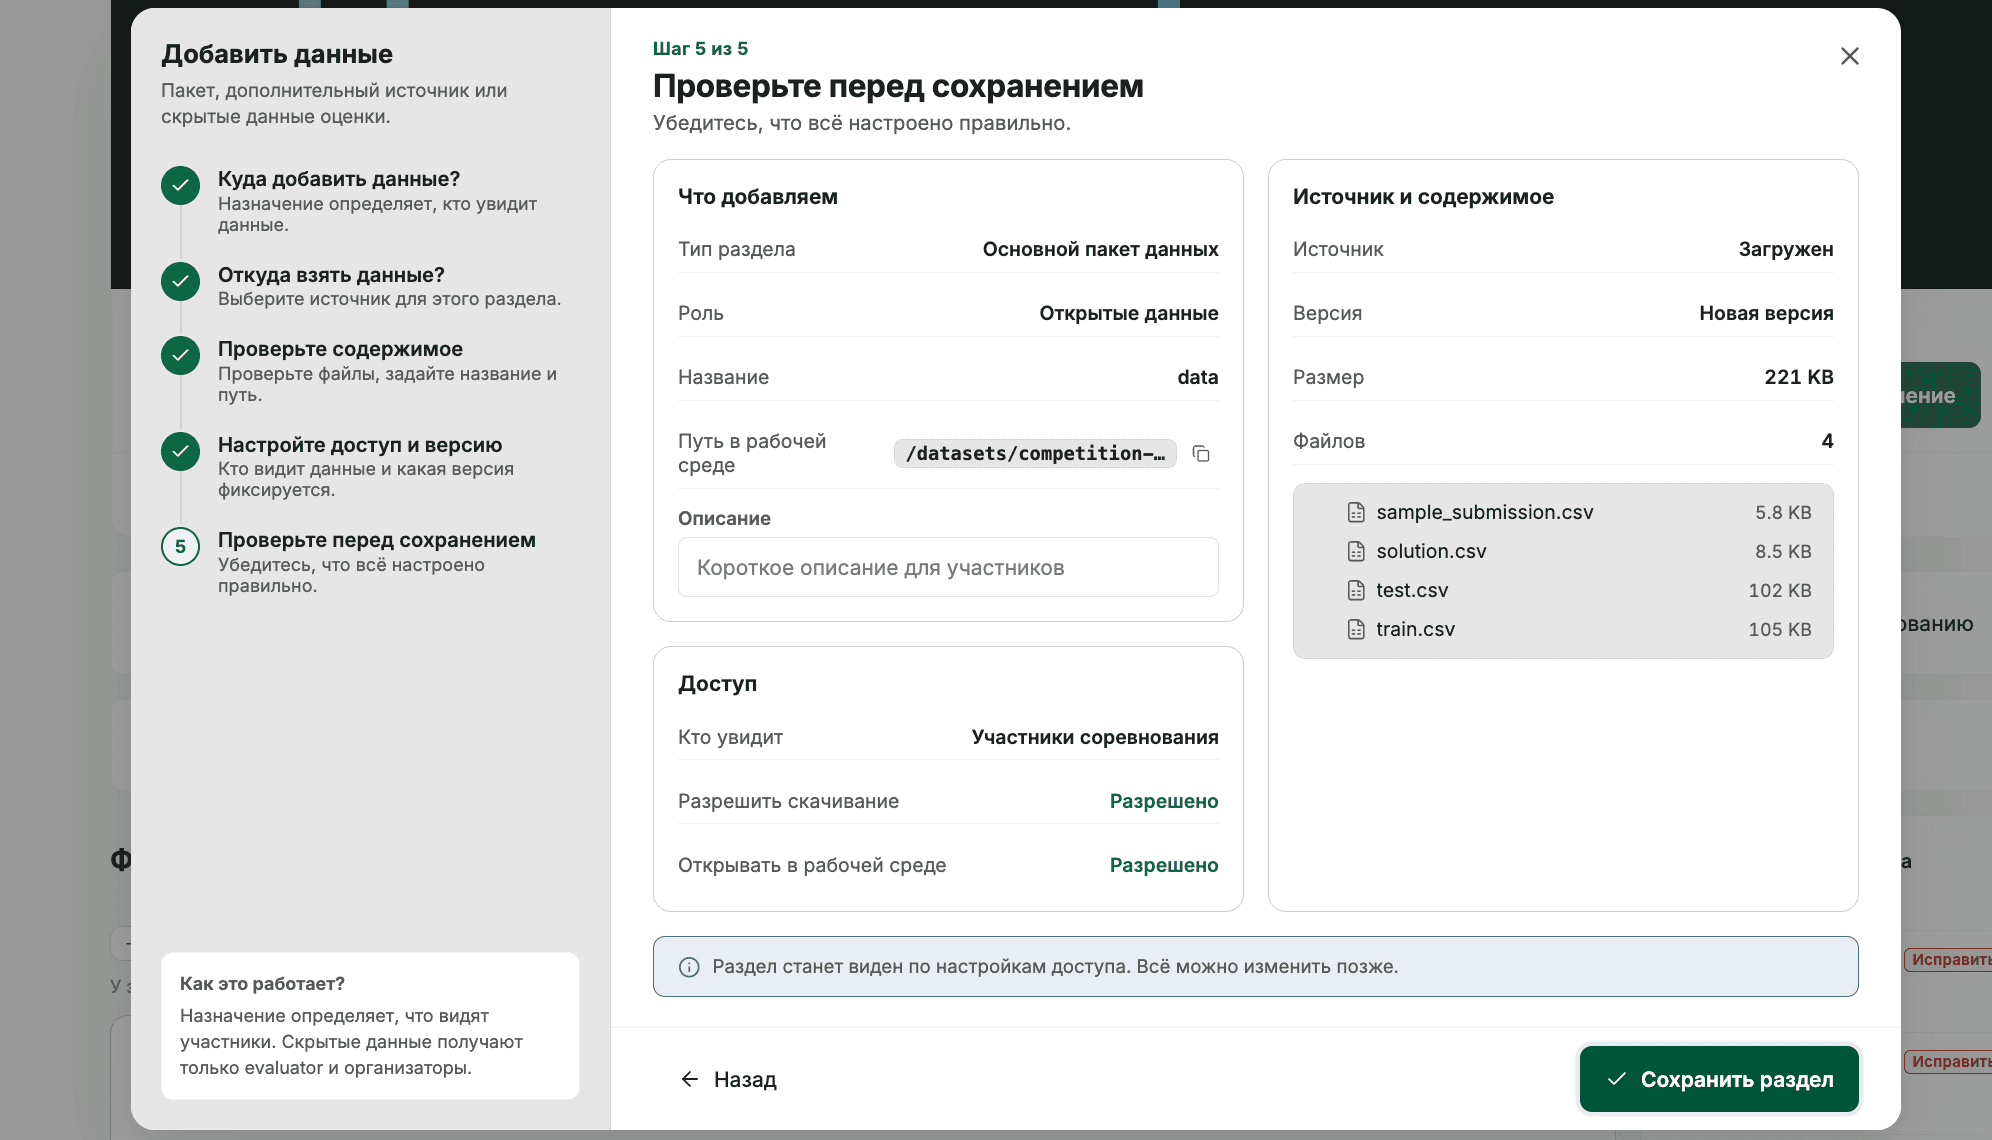Screen dimensions: 1992x1140
Task: Copy the workspace path
Action: tap(1201, 454)
